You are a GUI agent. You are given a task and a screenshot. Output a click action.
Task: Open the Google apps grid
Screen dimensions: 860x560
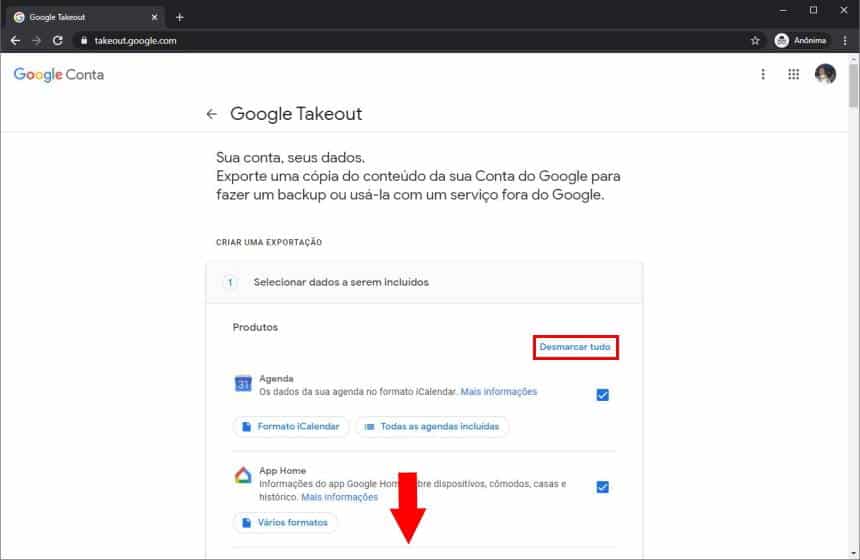(x=794, y=74)
